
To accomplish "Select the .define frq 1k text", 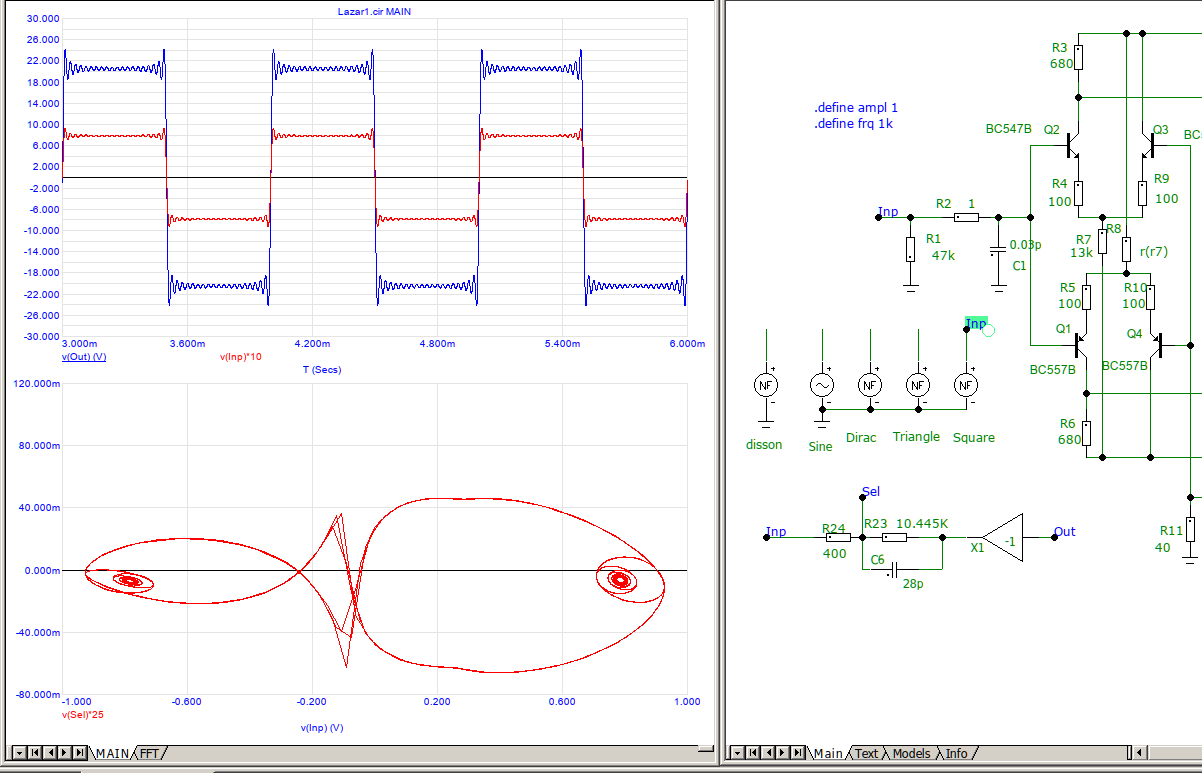I will click(x=853, y=124).
